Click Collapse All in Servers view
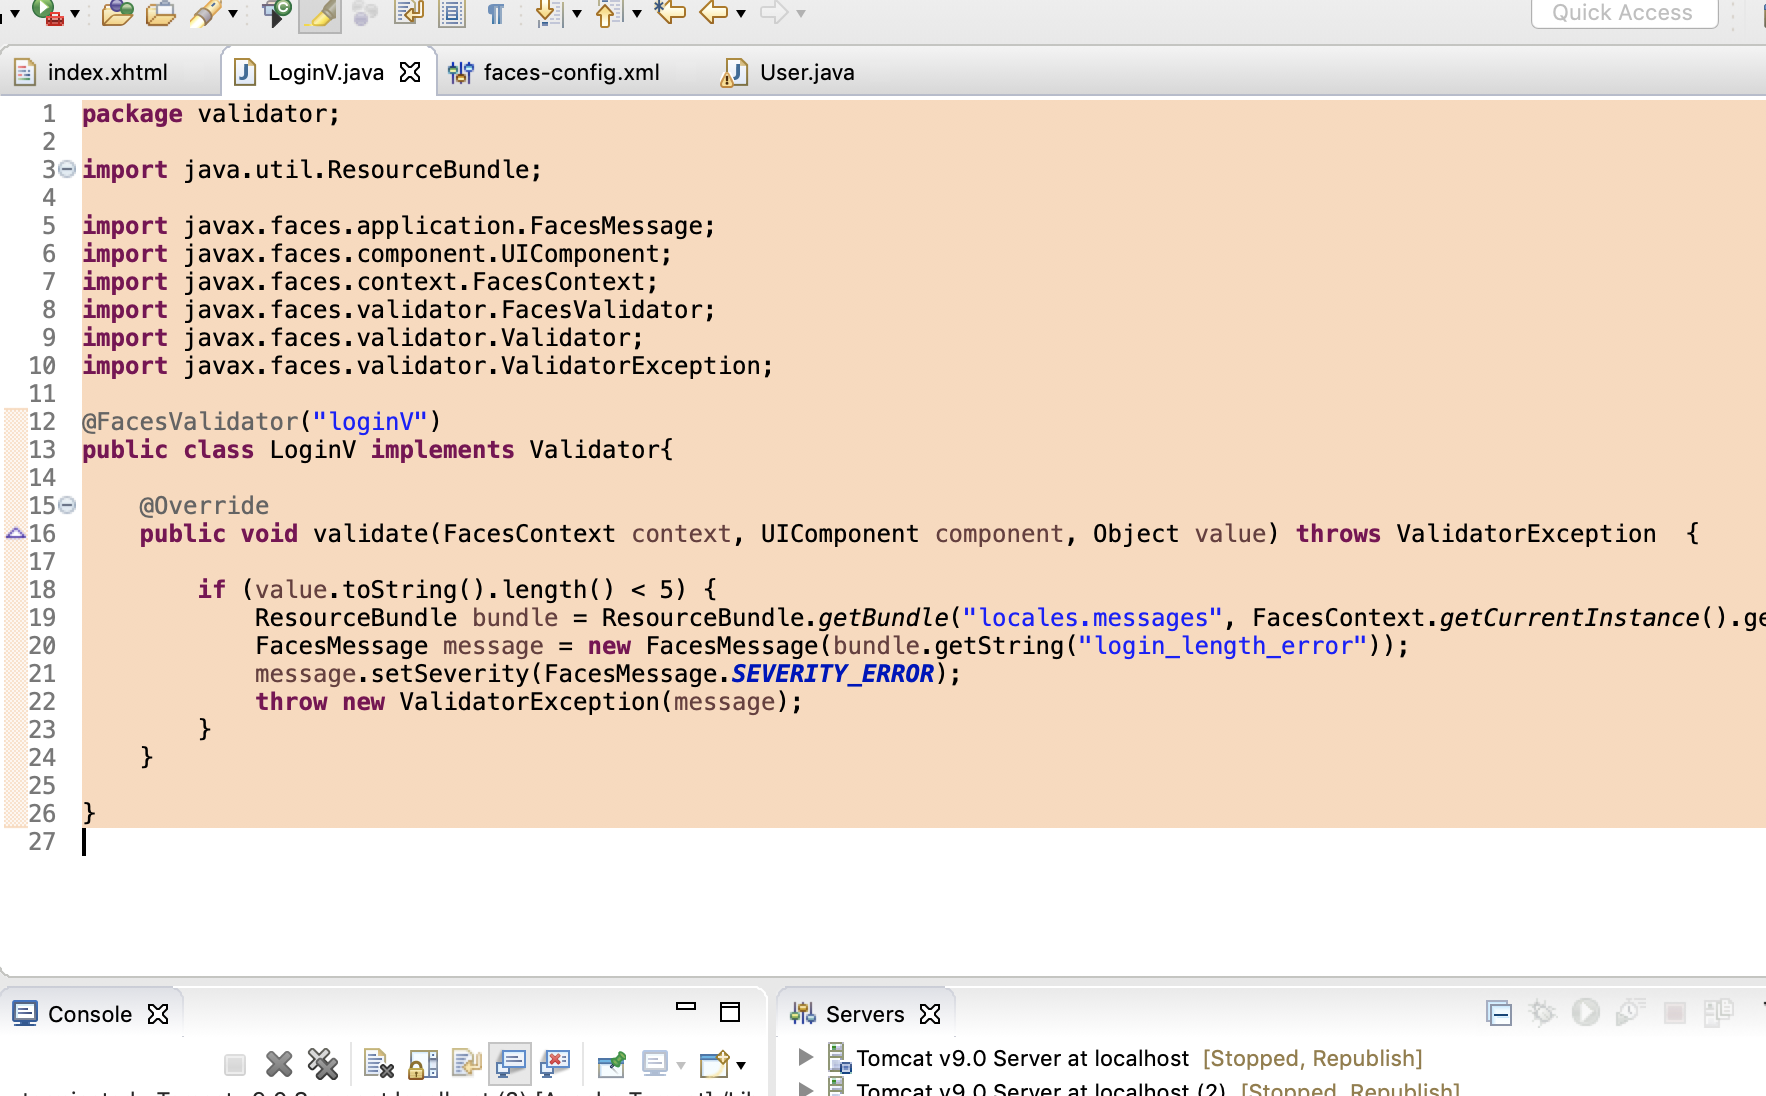Screen dimensions: 1766x1096 tap(1499, 1013)
